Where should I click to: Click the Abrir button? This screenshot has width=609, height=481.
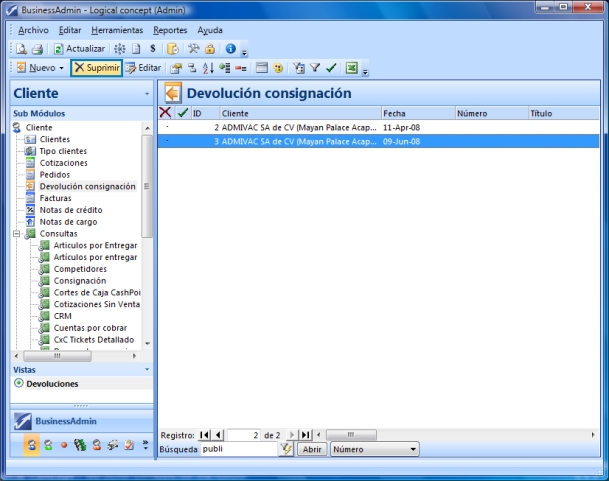312,450
